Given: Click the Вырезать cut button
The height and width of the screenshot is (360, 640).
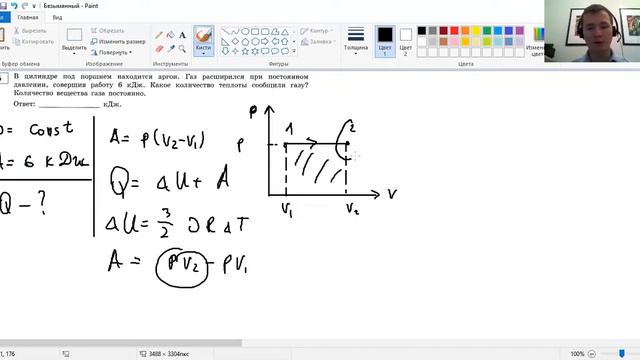Looking at the screenshot, I should pyautogui.click(x=30, y=31).
